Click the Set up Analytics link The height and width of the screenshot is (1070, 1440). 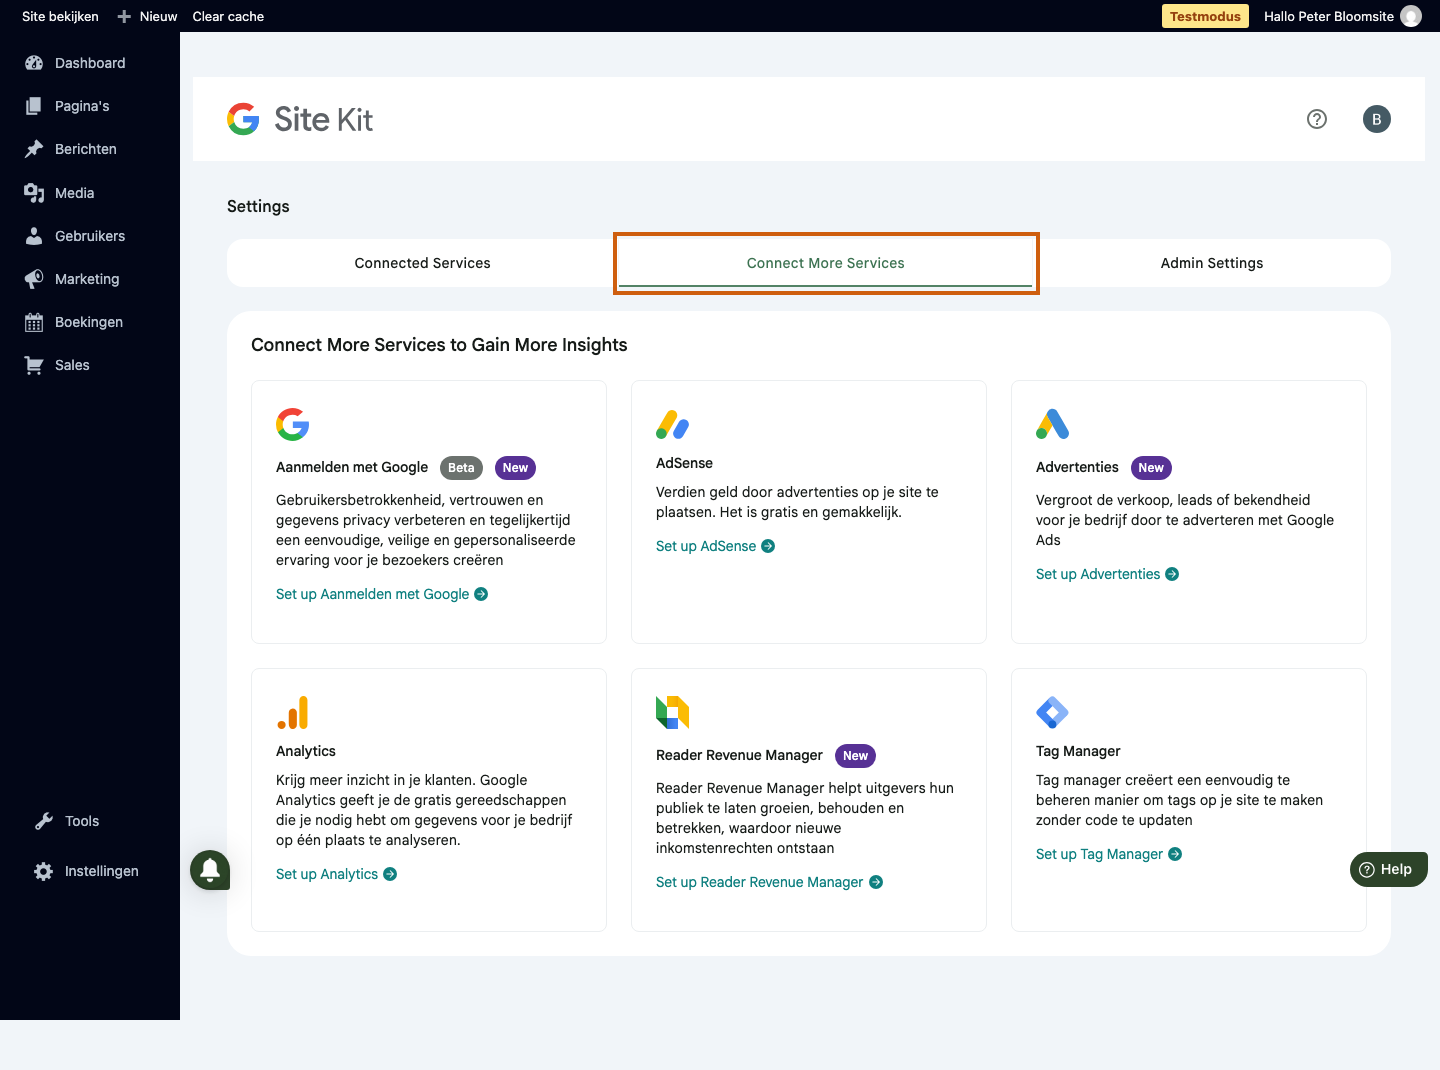coord(336,874)
